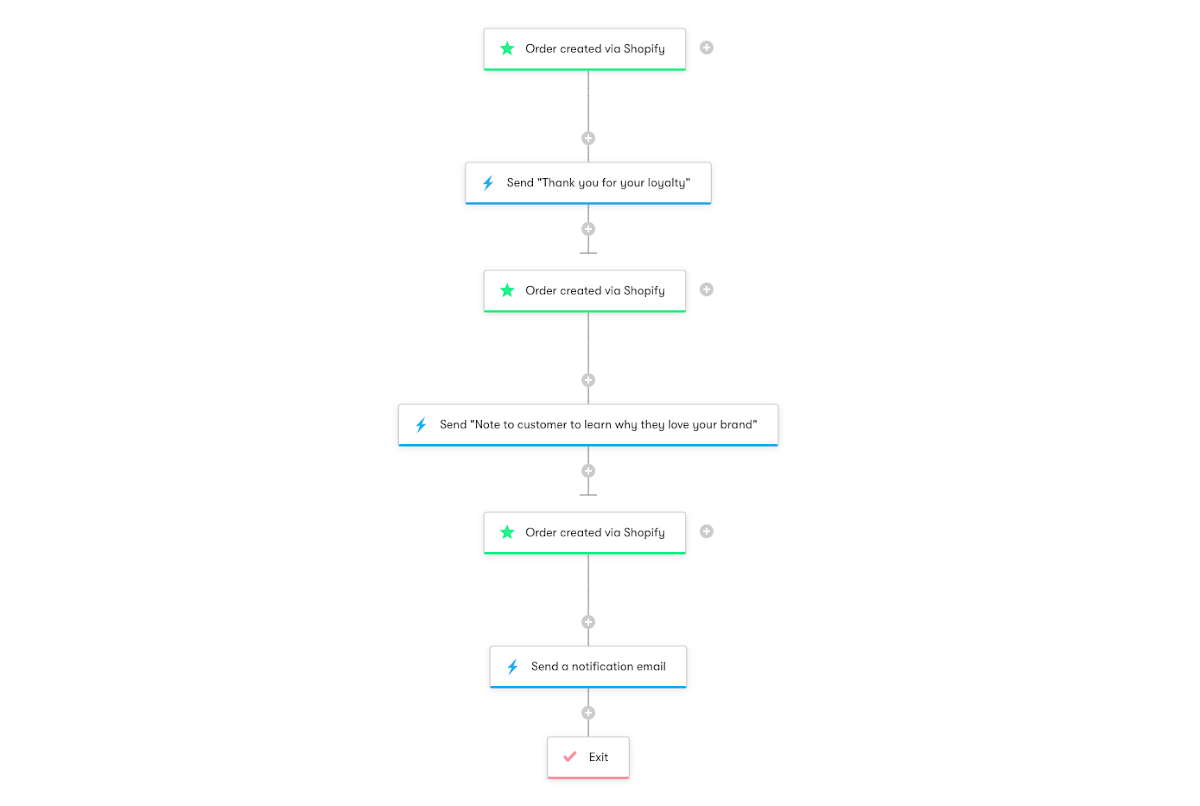
Task: Click the plus button below the thank-you email
Action: (588, 229)
